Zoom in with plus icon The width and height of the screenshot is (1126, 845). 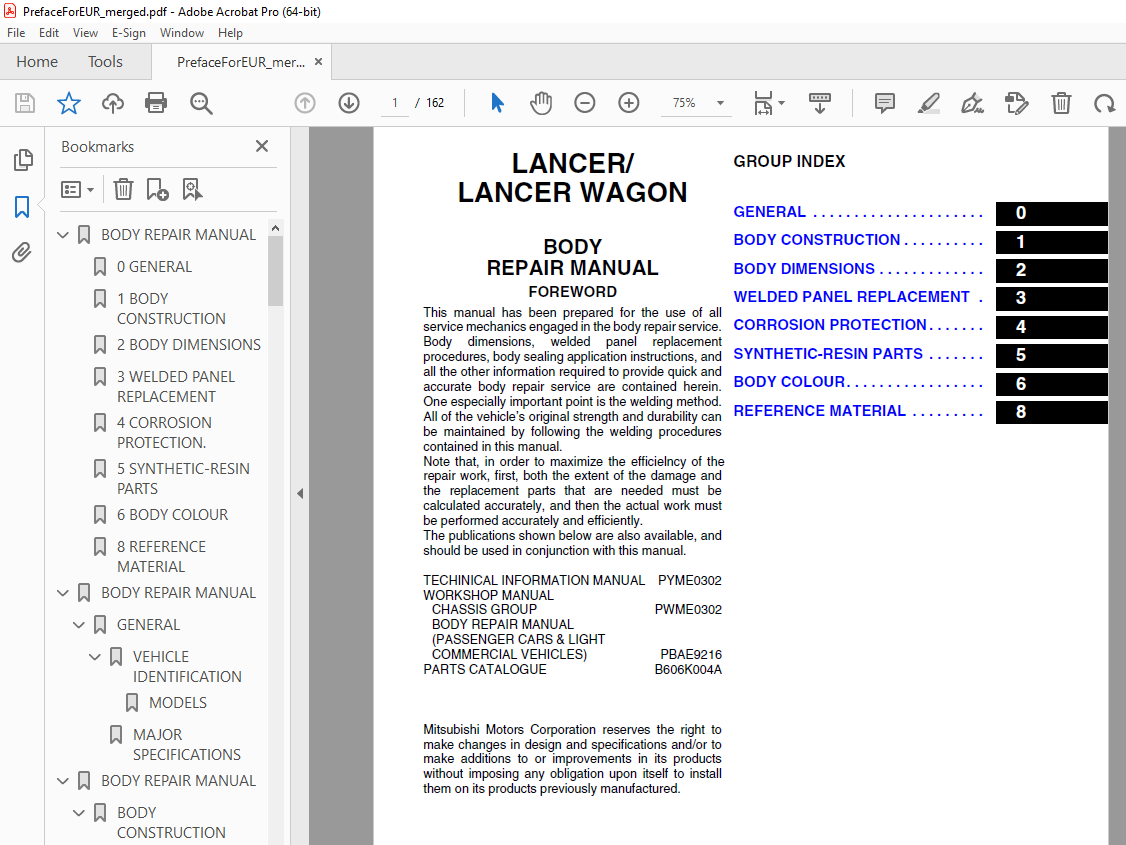(x=629, y=103)
